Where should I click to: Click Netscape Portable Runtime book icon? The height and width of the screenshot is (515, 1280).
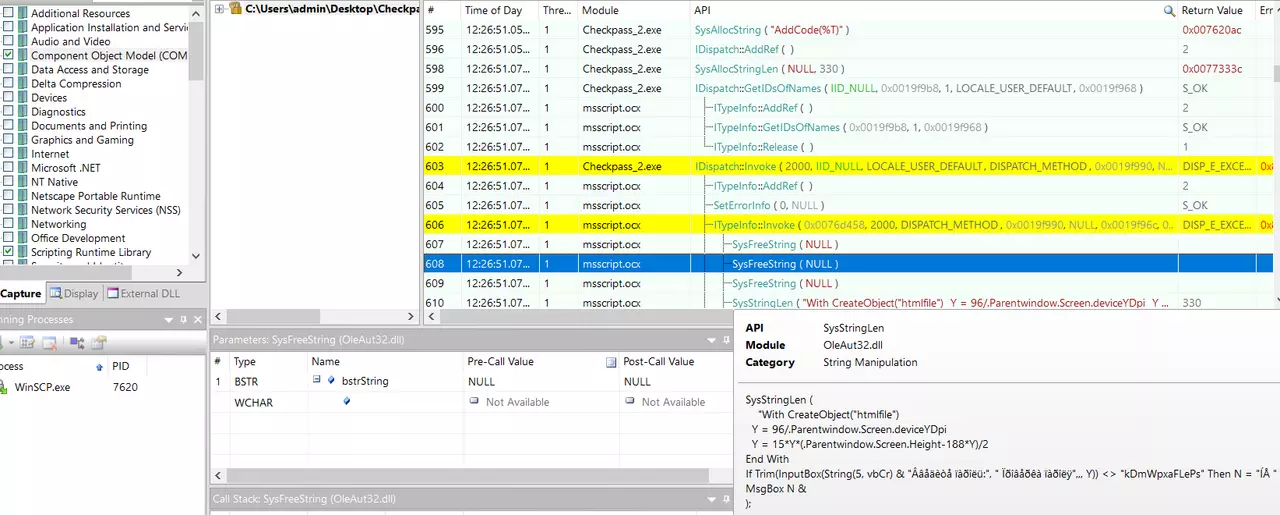tap(22, 196)
